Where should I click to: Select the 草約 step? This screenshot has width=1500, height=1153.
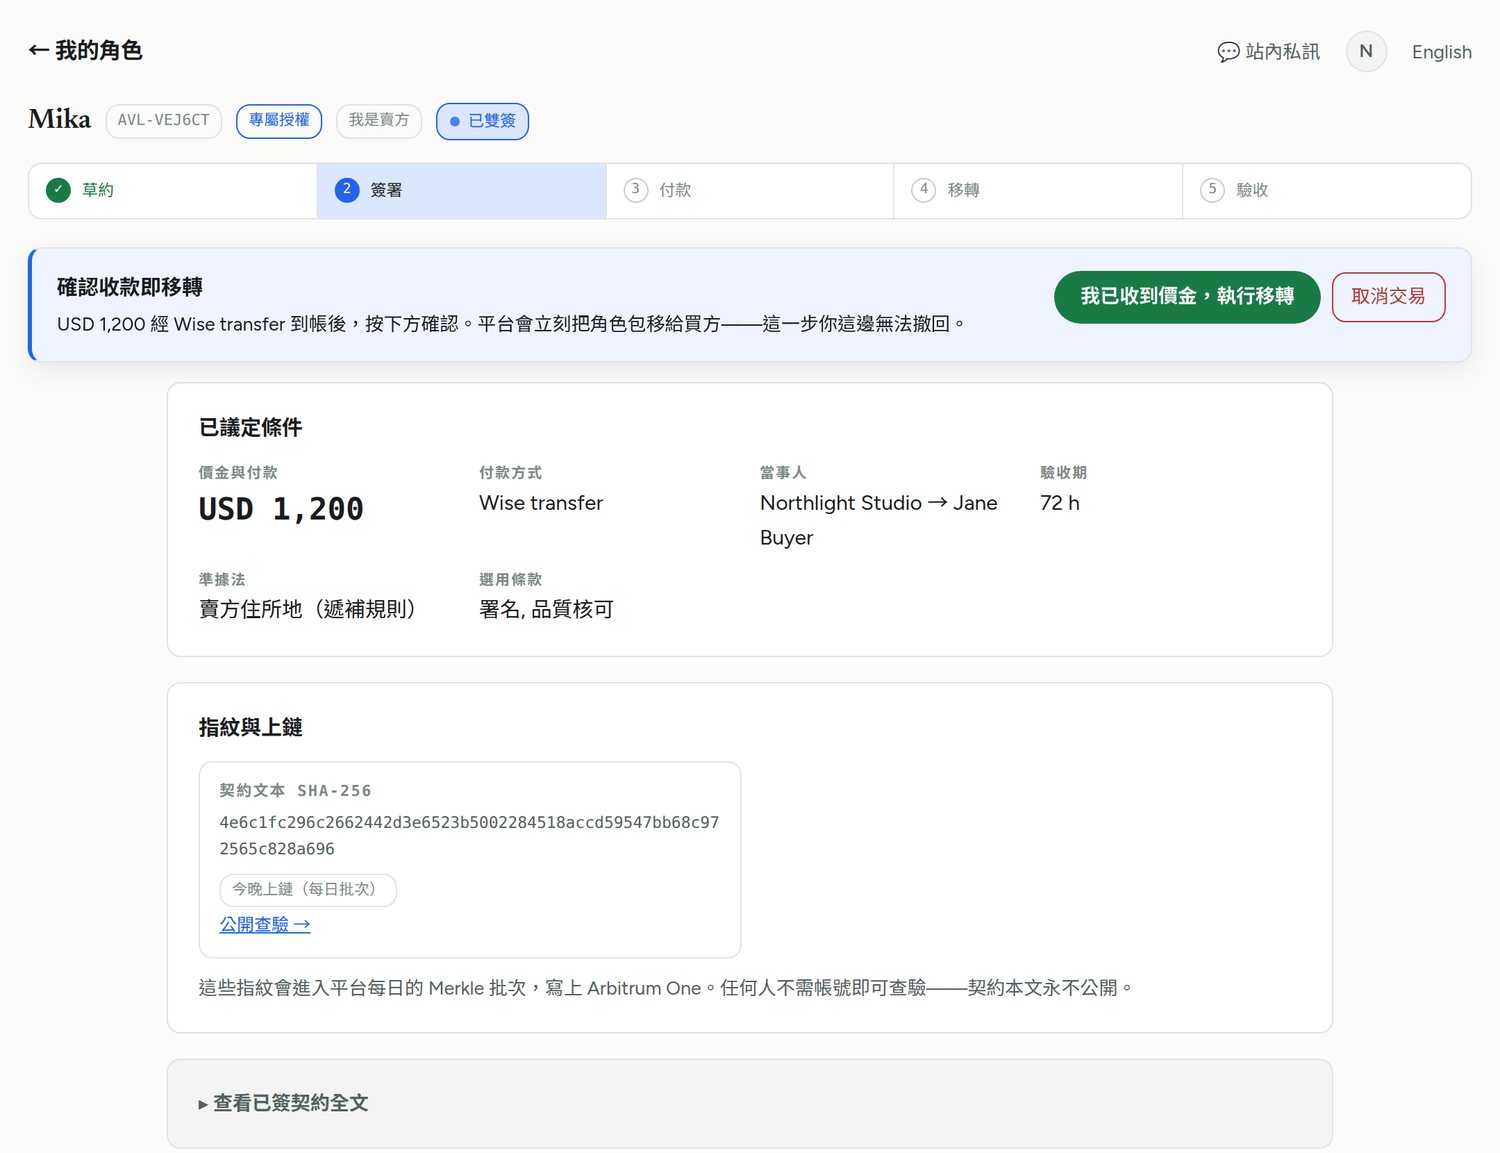pyautogui.click(x=173, y=190)
